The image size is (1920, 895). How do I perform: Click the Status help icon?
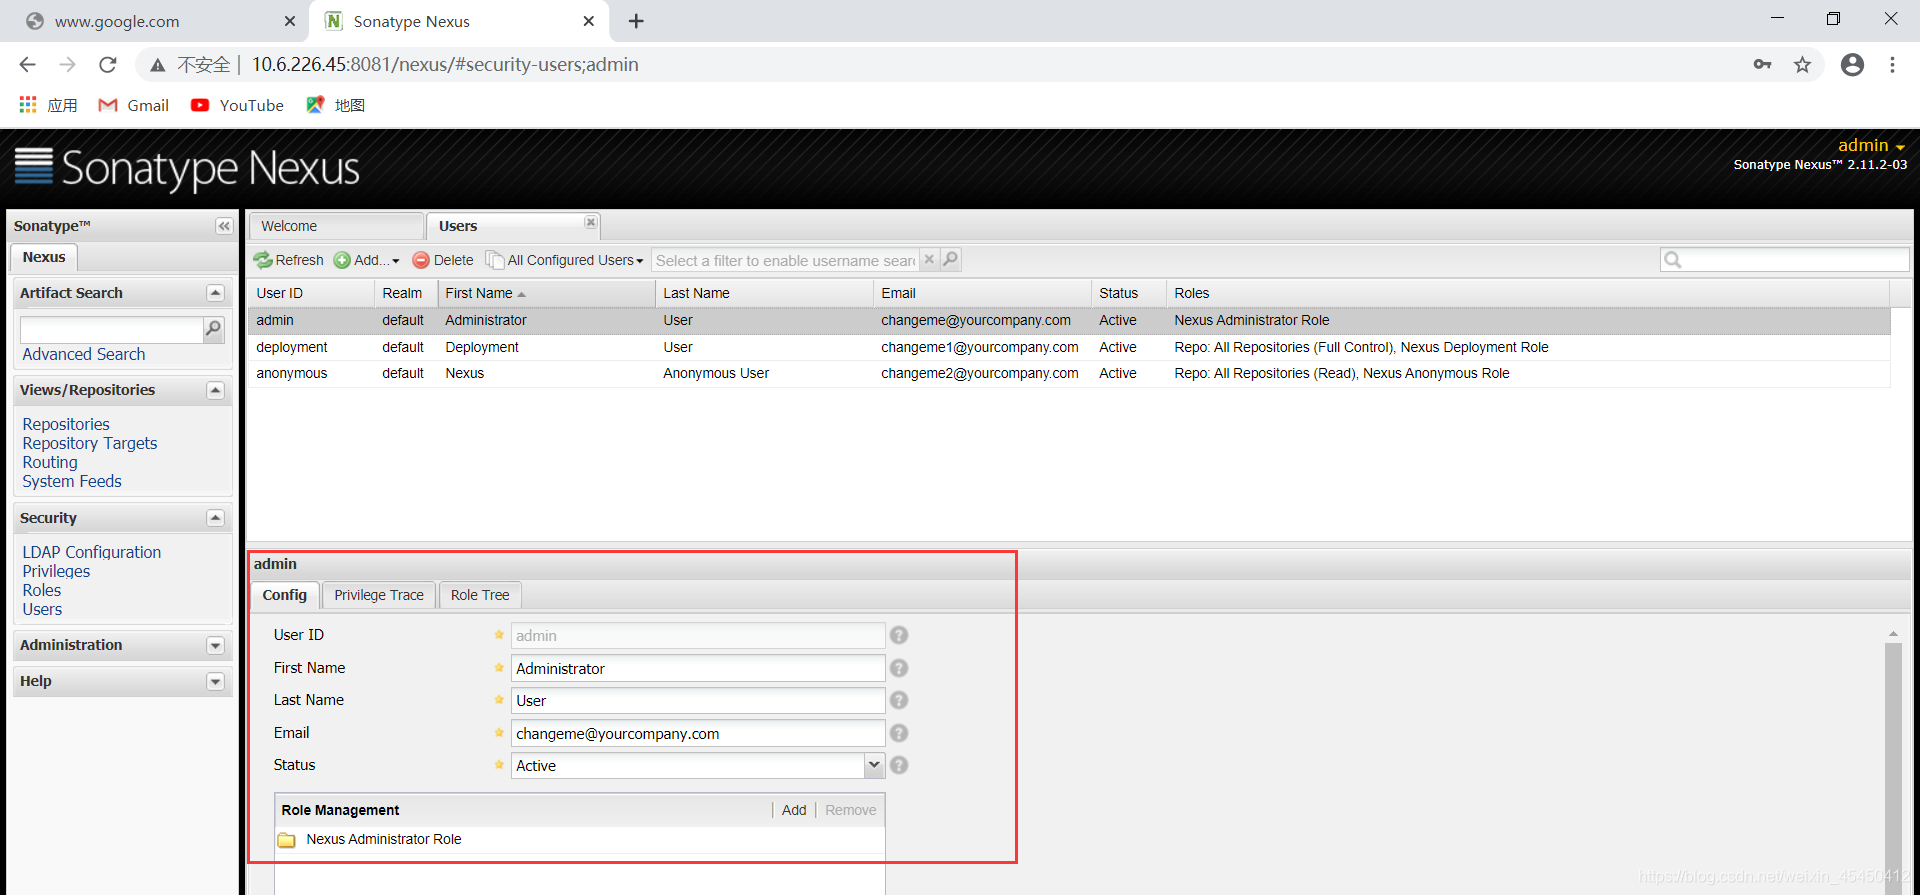(x=899, y=765)
